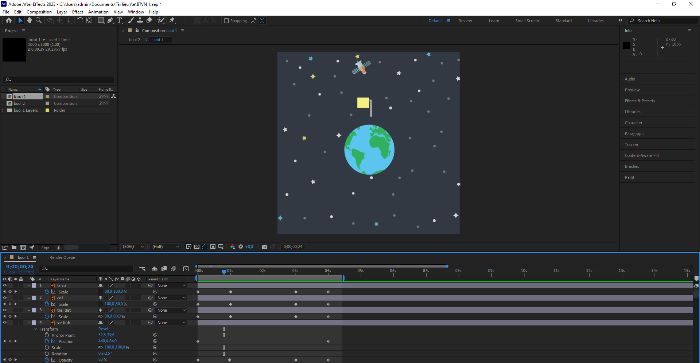Select the Type tool

(x=120, y=21)
